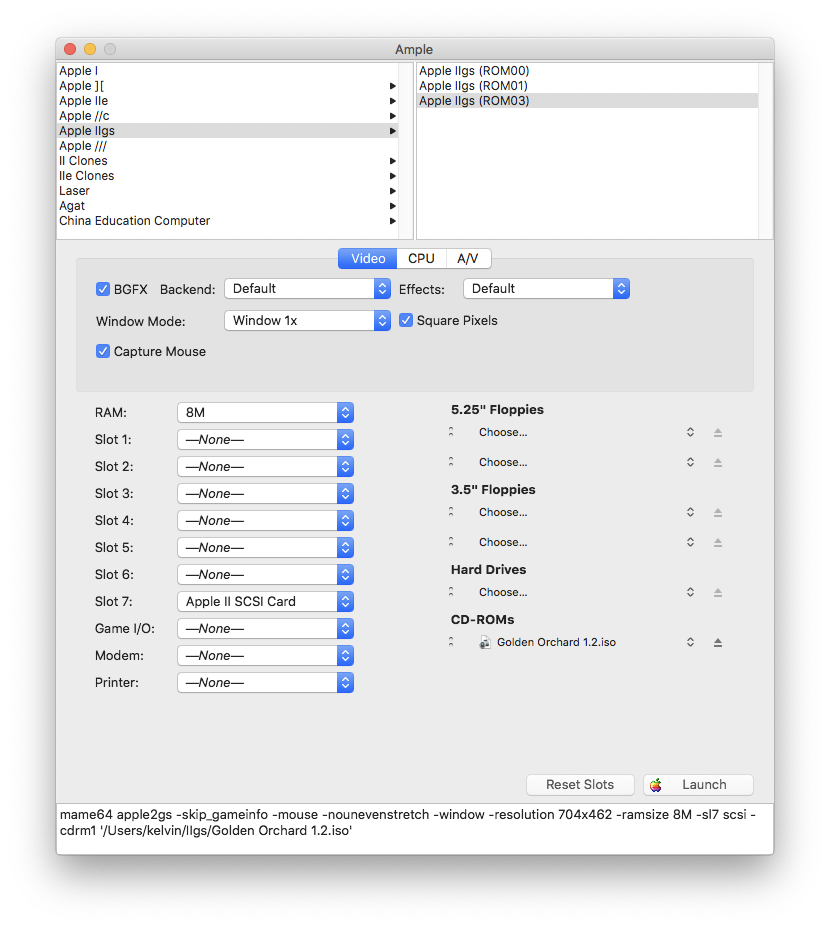The width and height of the screenshot is (830, 929).
Task: Minimize the Ample window
Action: [x=90, y=49]
